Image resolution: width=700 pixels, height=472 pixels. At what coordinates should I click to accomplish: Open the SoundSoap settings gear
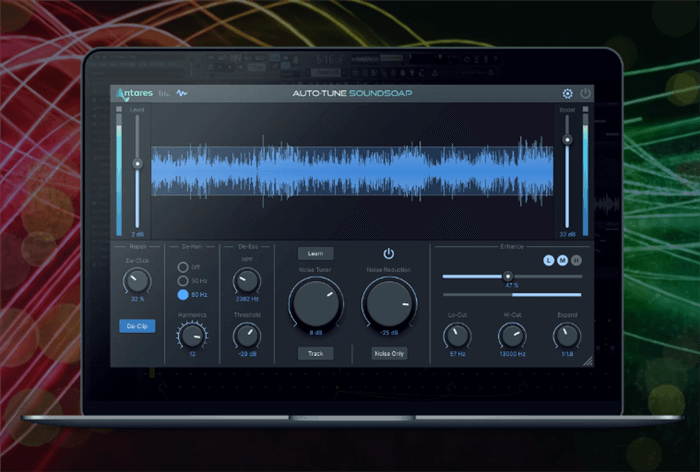(x=567, y=93)
